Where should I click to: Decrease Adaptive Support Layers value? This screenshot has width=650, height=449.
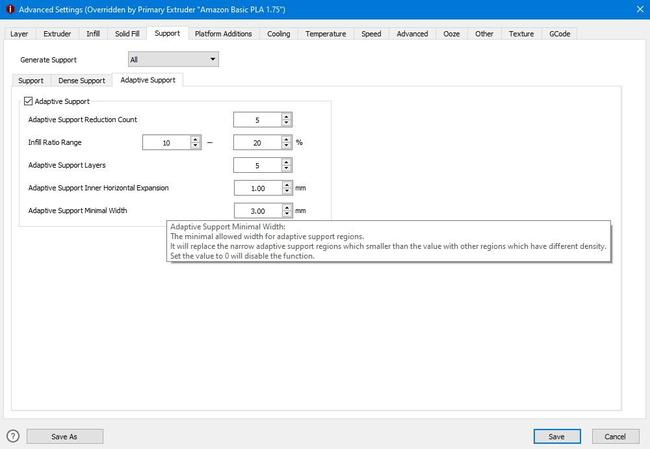(x=287, y=169)
